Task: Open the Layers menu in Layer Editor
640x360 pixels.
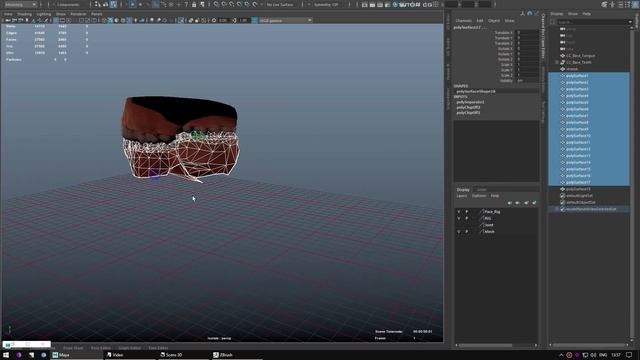Action: 461,196
